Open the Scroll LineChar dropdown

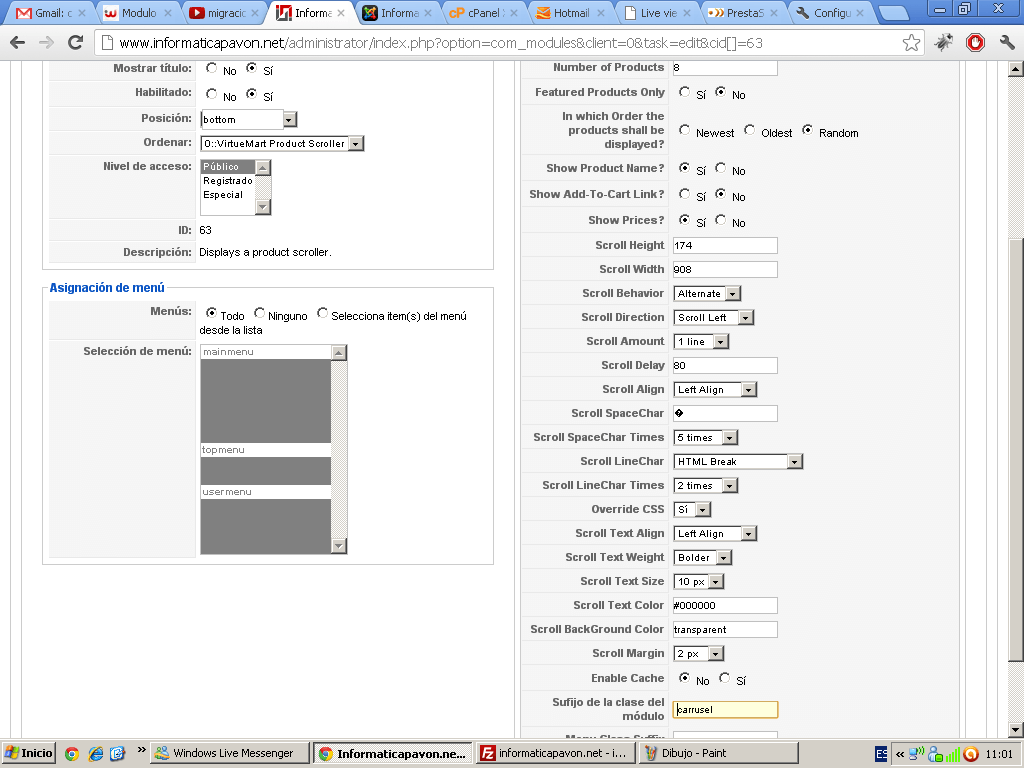coord(738,462)
